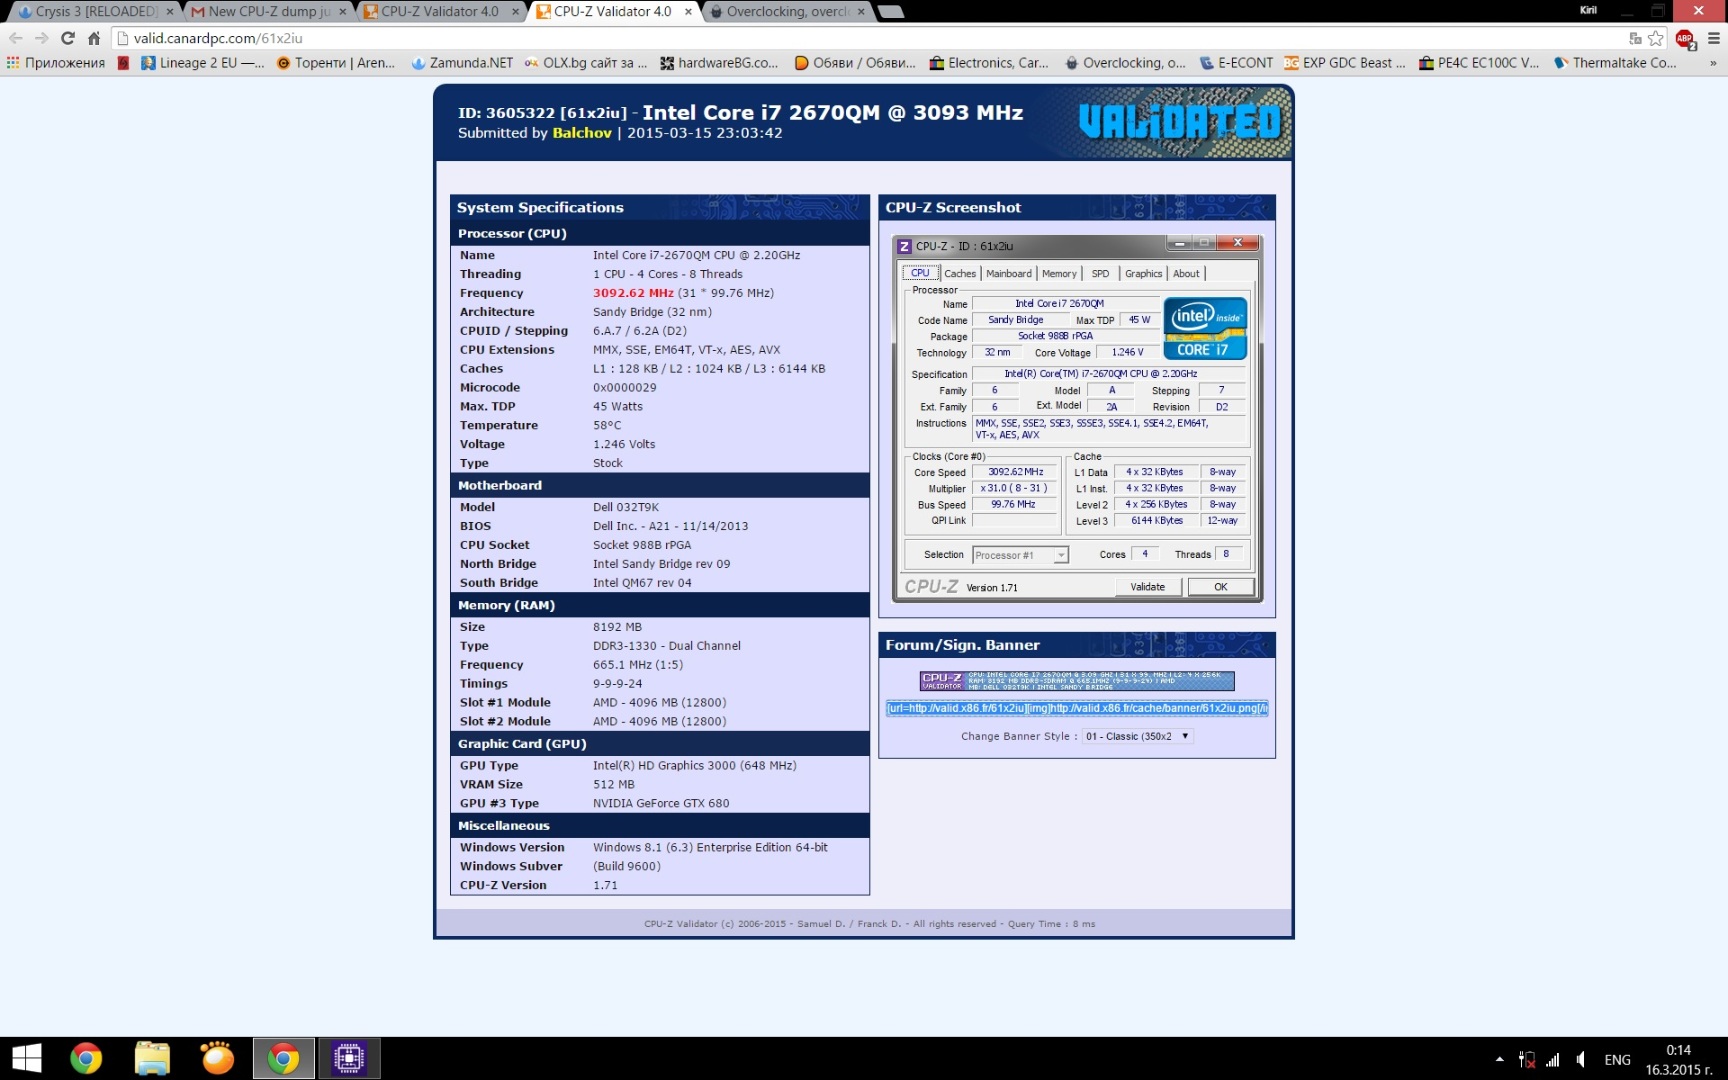1728x1080 pixels.
Task: Select the Graphics tab in CPU-Z screenshot
Action: (1143, 273)
